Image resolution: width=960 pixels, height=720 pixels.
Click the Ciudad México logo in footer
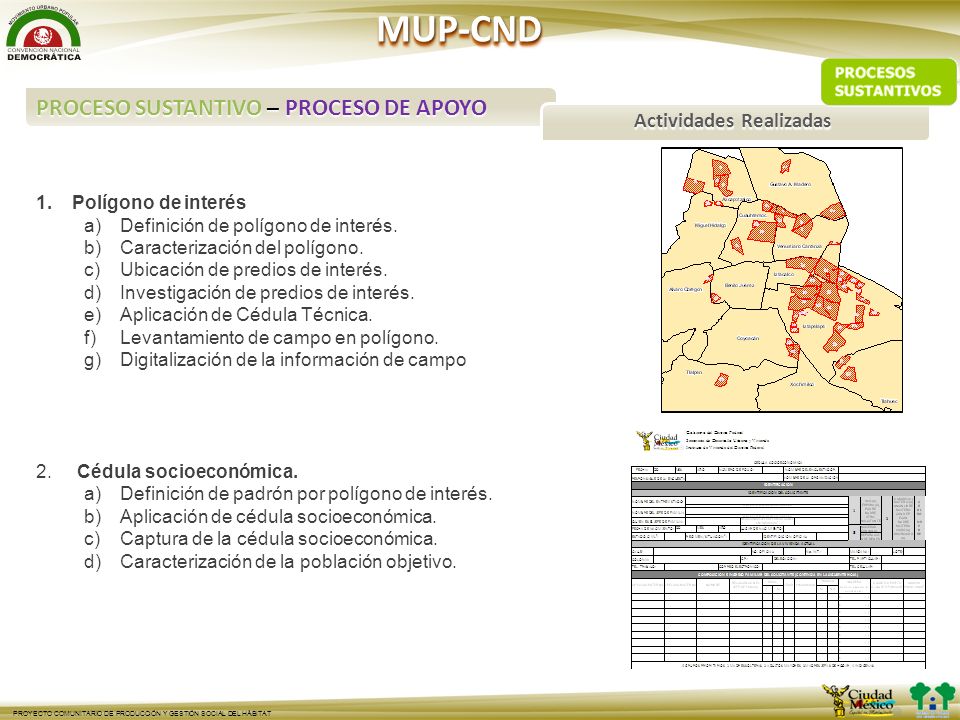click(860, 700)
